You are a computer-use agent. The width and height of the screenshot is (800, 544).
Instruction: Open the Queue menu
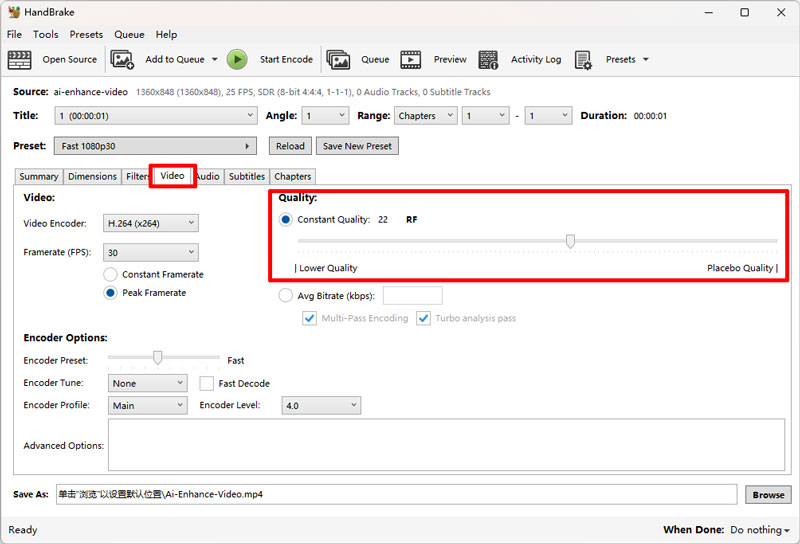129,34
